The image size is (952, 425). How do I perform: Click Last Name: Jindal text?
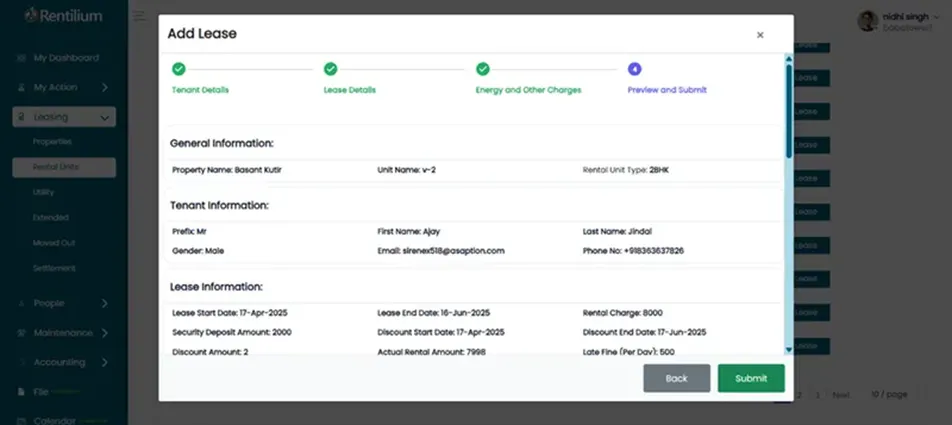coord(617,231)
